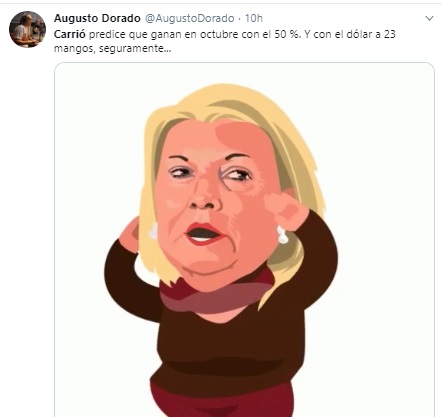442x417 pixels.
Task: Select the bold Carrió keyword
Action: tap(70, 34)
